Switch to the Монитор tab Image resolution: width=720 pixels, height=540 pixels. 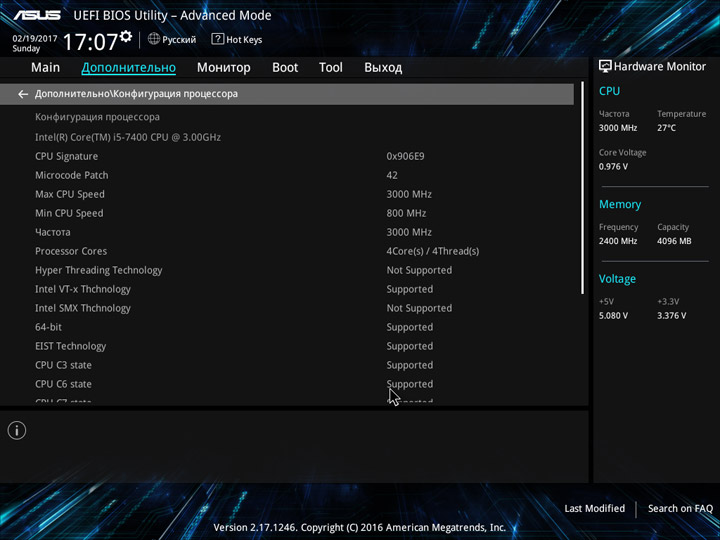pos(224,68)
